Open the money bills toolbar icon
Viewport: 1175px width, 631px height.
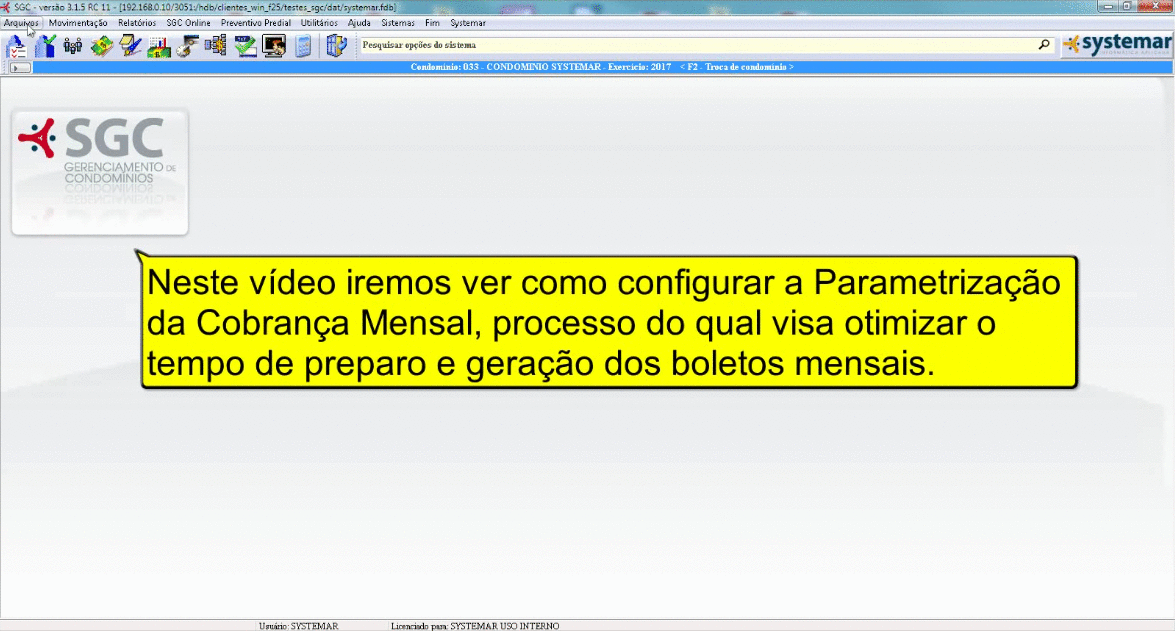click(x=101, y=45)
